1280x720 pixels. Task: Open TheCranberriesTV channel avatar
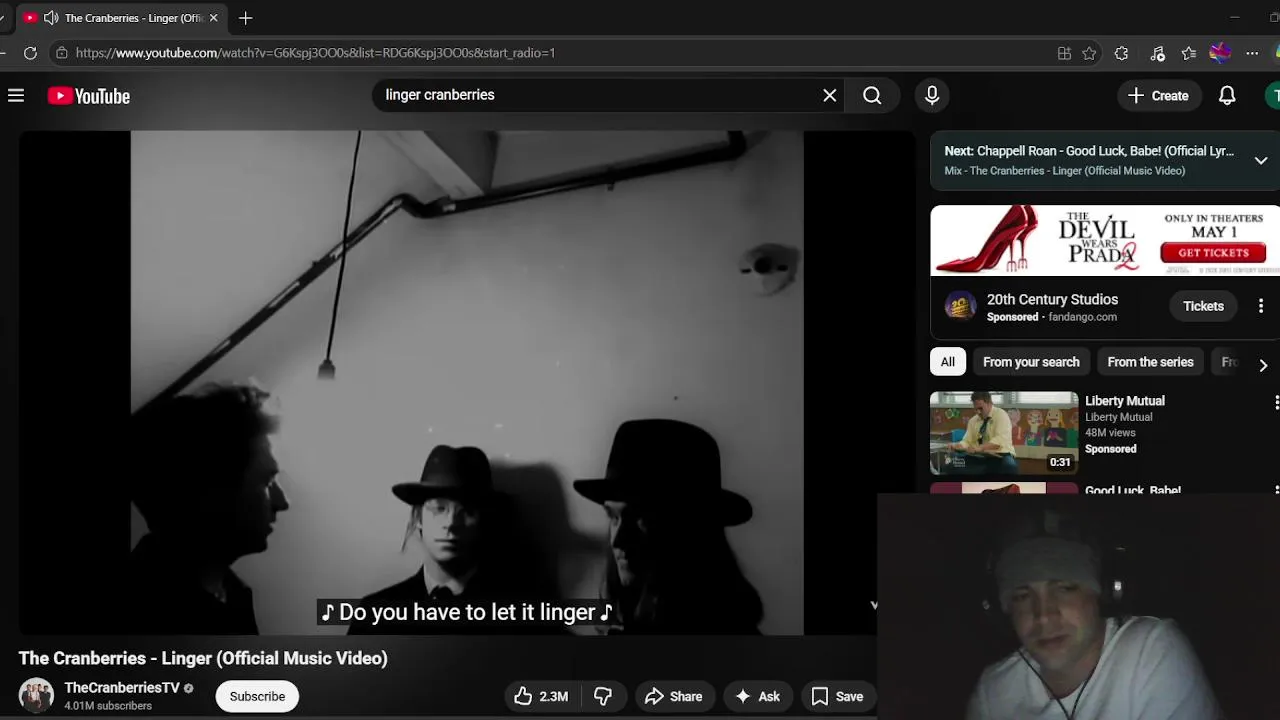(x=36, y=696)
